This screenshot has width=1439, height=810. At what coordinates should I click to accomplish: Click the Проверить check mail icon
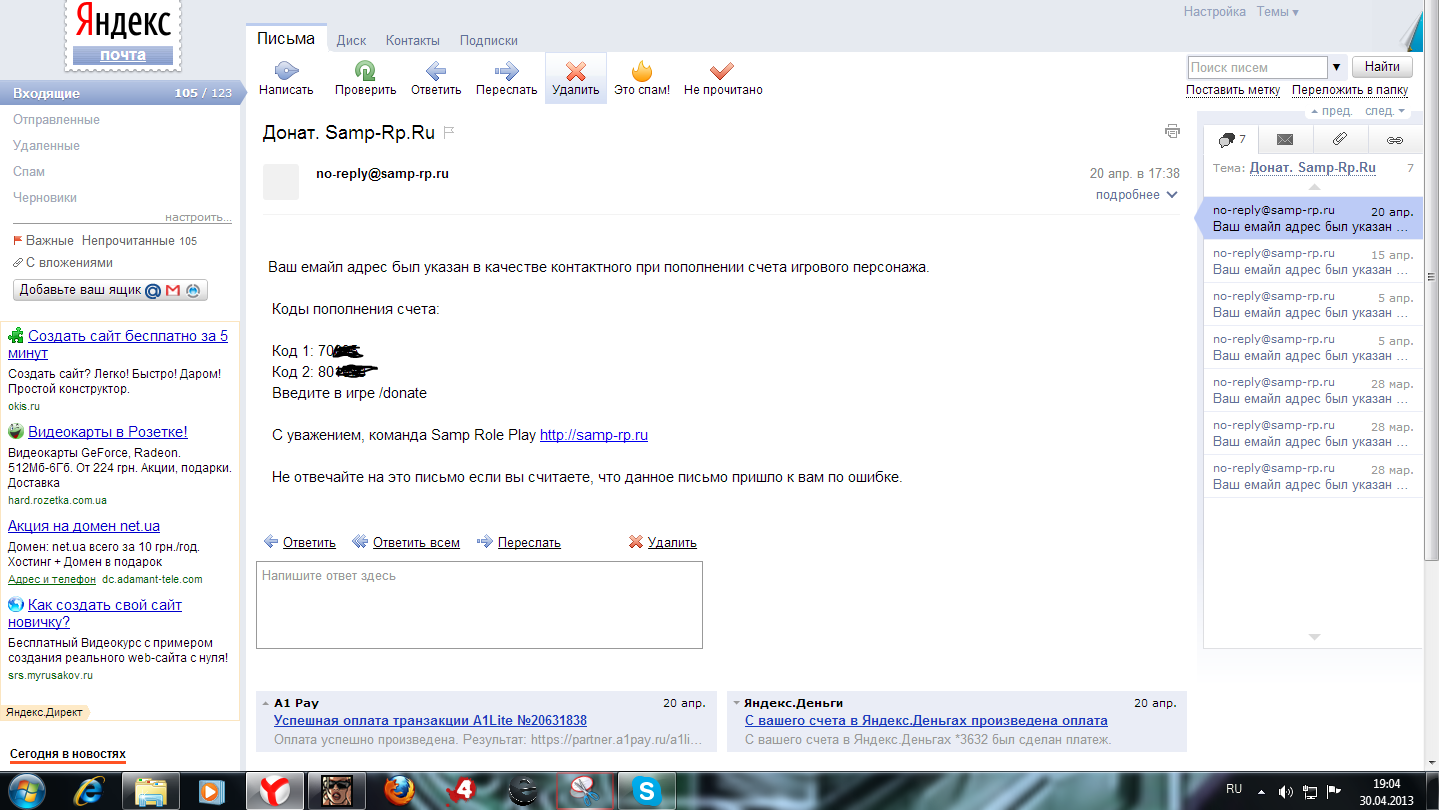point(365,71)
